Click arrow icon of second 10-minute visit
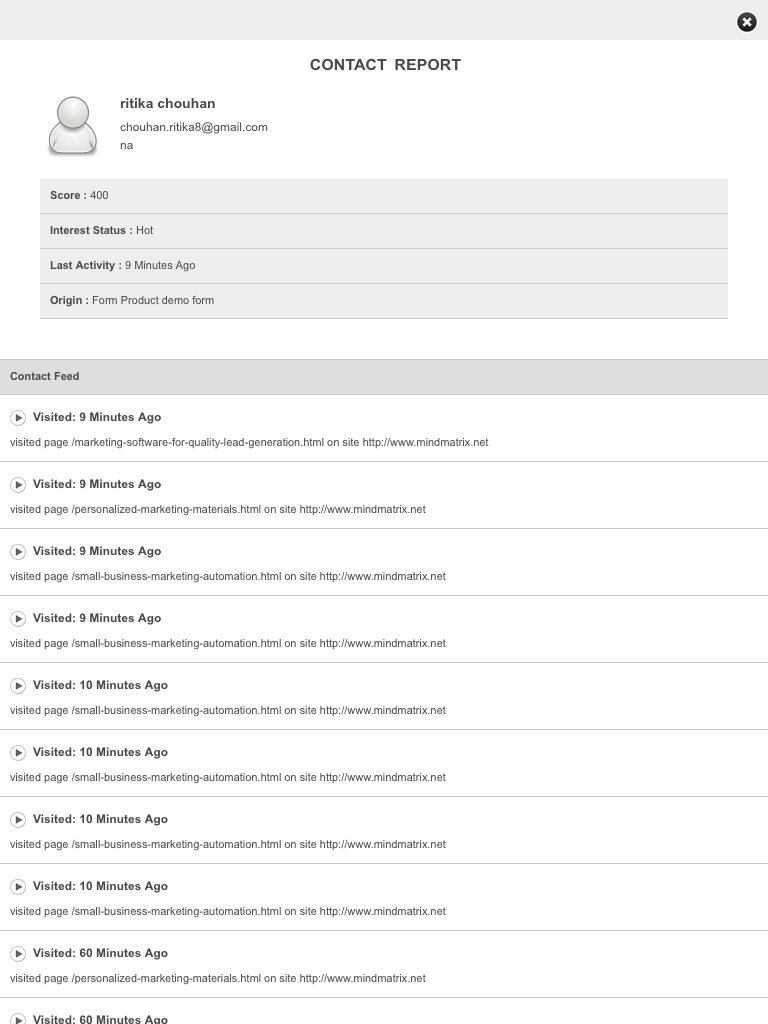768x1024 pixels. click(x=18, y=753)
